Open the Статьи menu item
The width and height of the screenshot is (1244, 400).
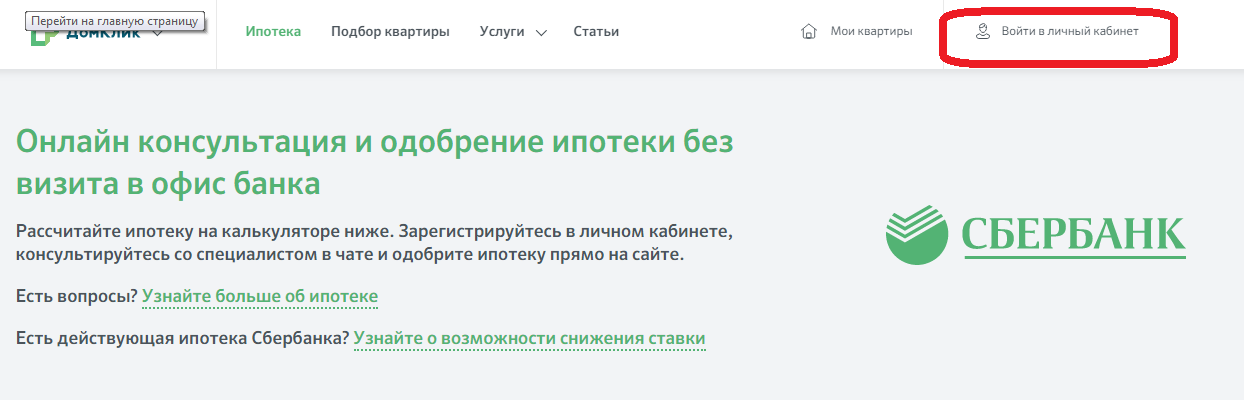tap(596, 31)
